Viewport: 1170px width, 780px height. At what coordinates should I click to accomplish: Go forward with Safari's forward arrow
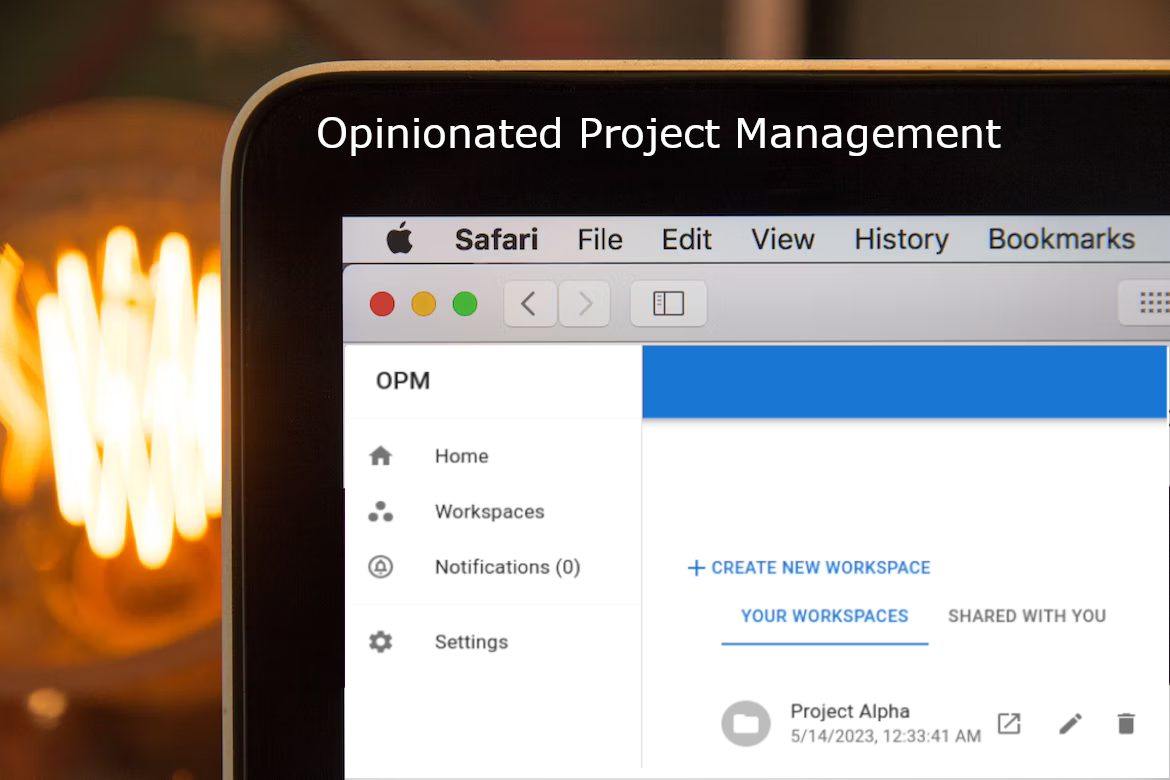click(586, 303)
